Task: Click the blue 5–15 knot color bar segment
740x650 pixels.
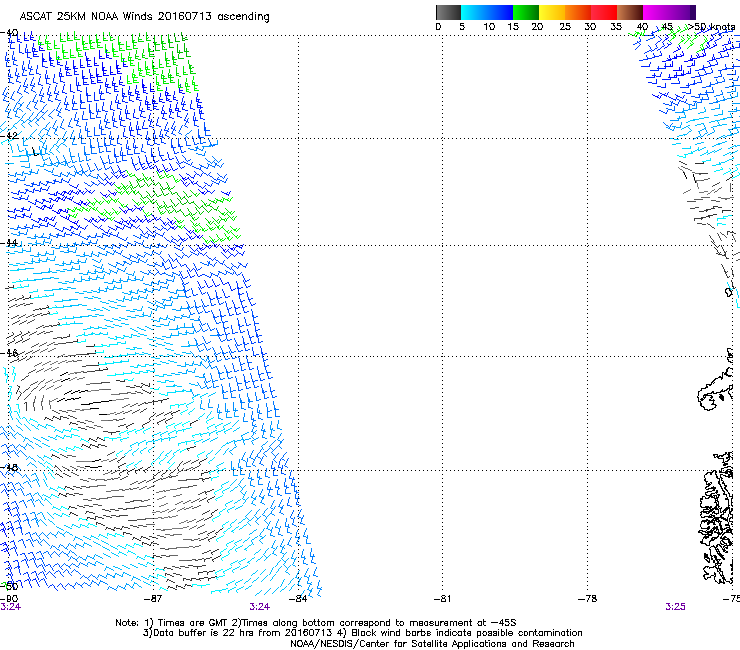Action: click(487, 12)
